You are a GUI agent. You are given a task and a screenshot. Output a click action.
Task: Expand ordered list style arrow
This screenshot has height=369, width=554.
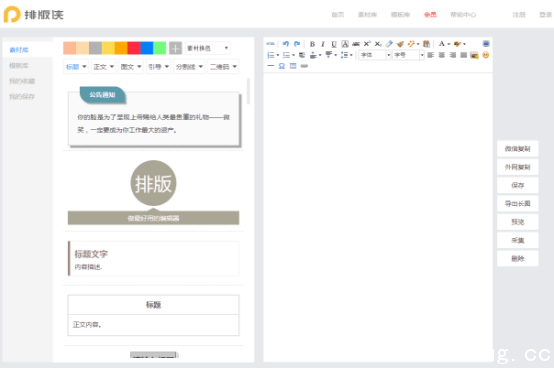(278, 55)
